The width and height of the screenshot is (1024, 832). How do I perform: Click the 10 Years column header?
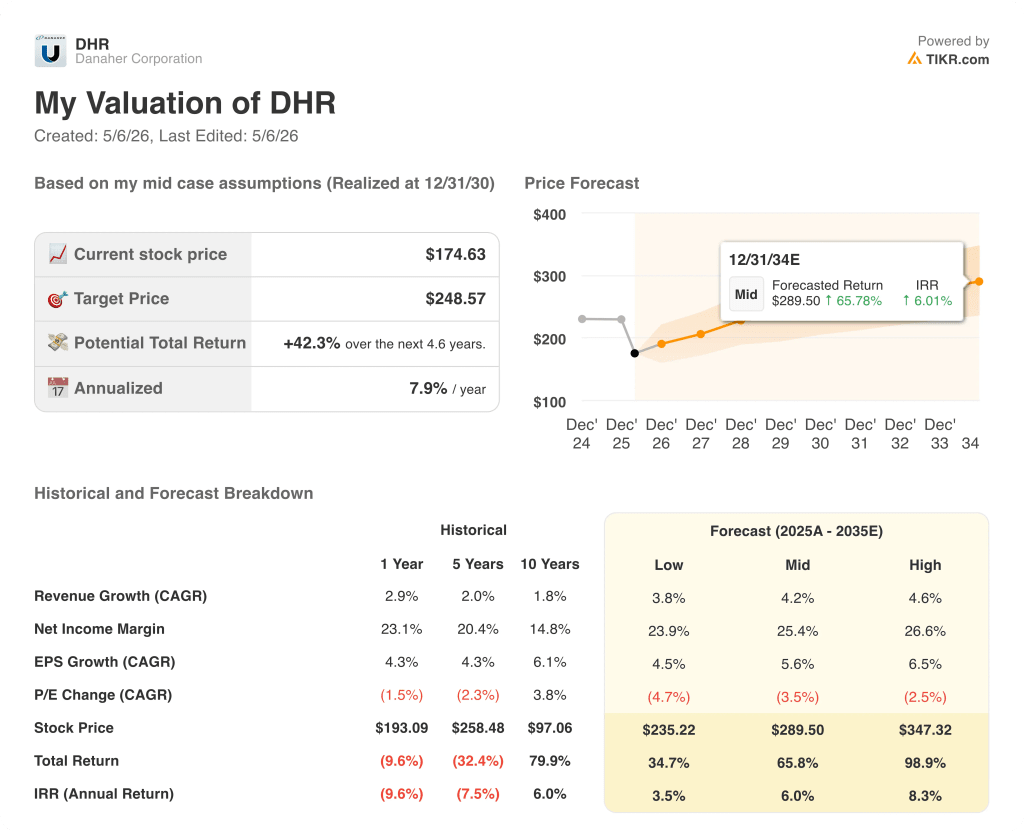550,564
